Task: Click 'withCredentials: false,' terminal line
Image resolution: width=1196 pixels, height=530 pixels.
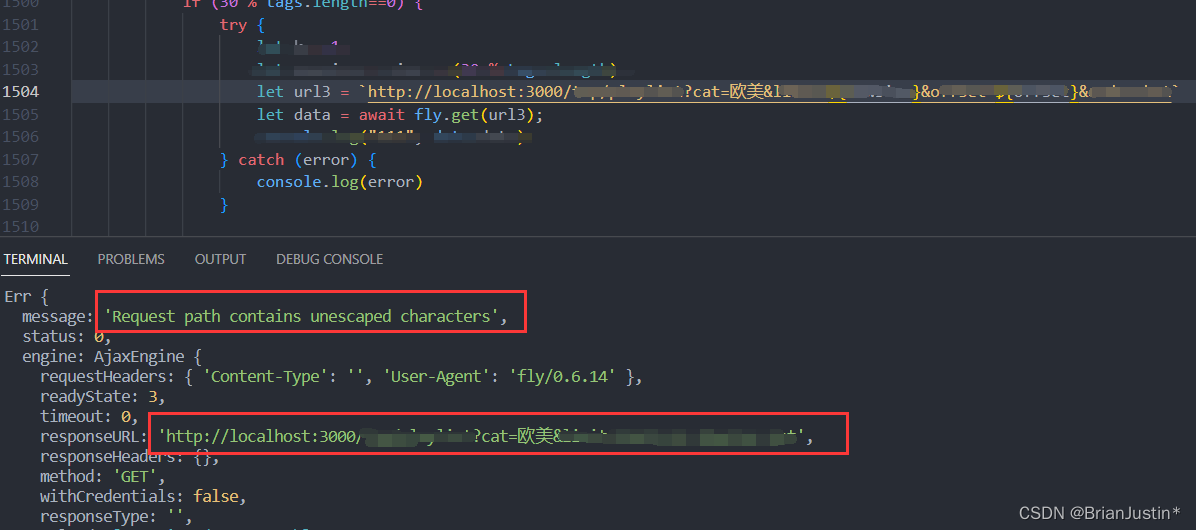Action: pos(144,497)
